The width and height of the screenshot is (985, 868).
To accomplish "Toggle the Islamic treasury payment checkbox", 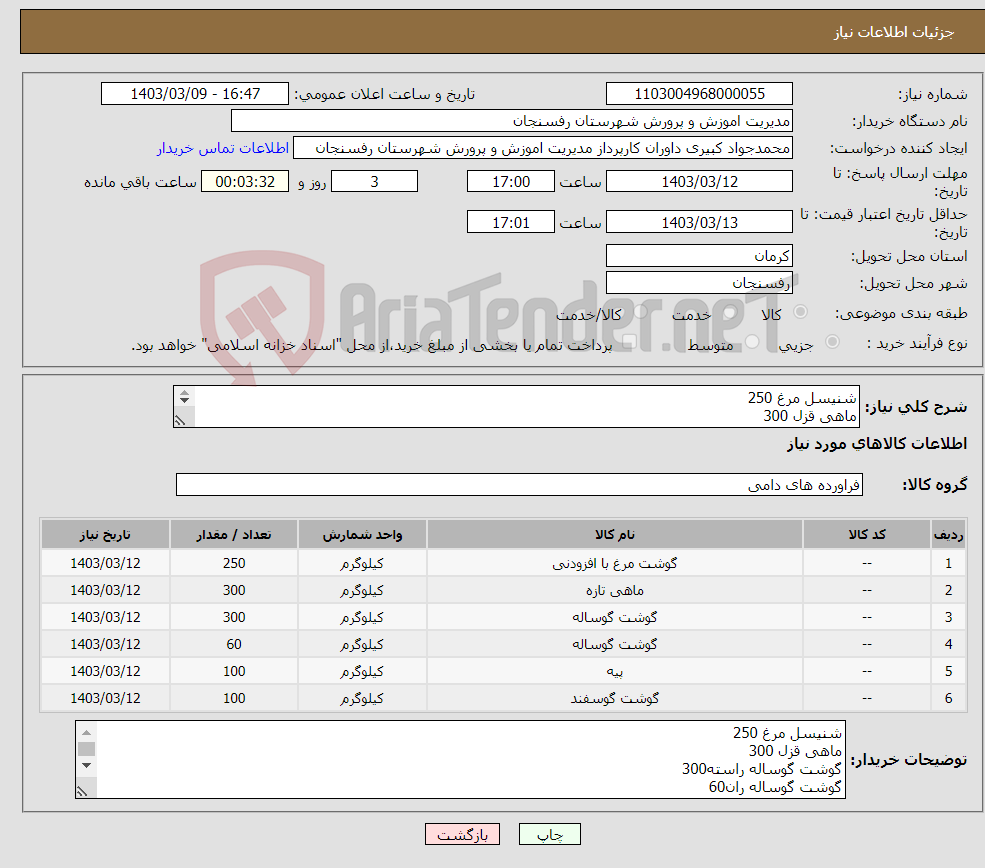I will coord(629,342).
